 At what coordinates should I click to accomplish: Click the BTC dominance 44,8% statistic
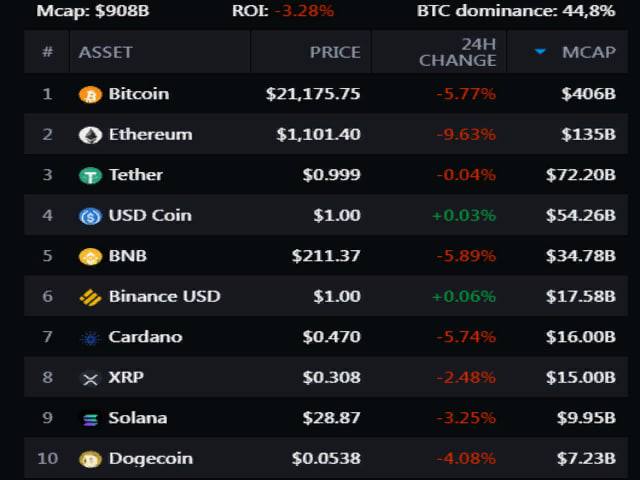coord(529,11)
